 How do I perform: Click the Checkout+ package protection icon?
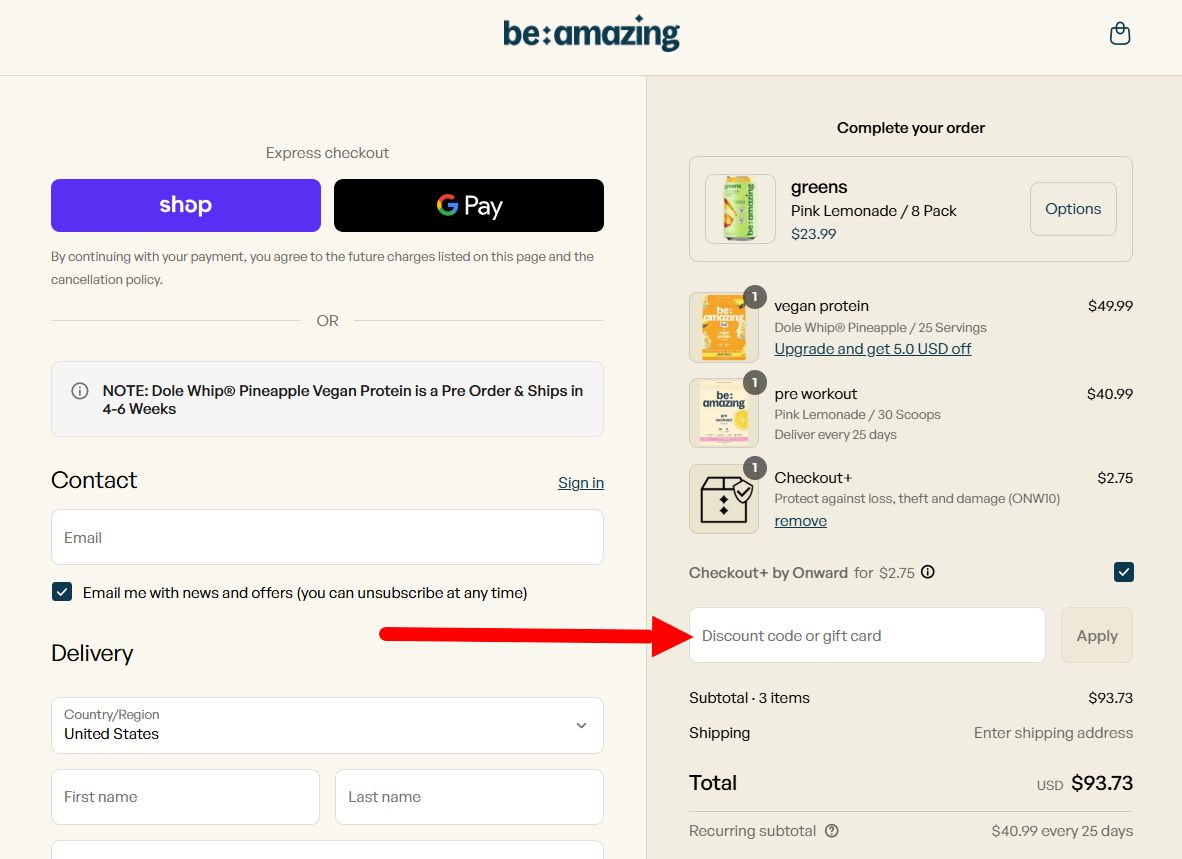(724, 498)
